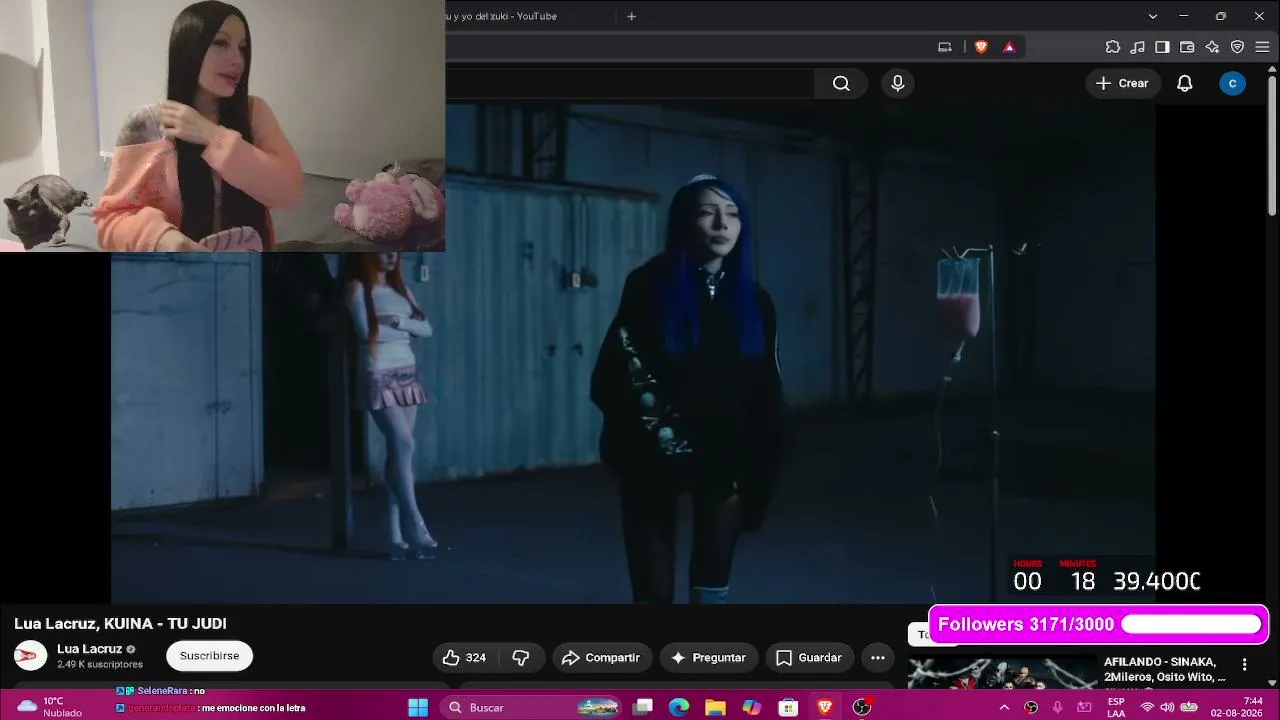This screenshot has width=1280, height=720.
Task: Click the YouTube search magnifier button
Action: pos(841,84)
